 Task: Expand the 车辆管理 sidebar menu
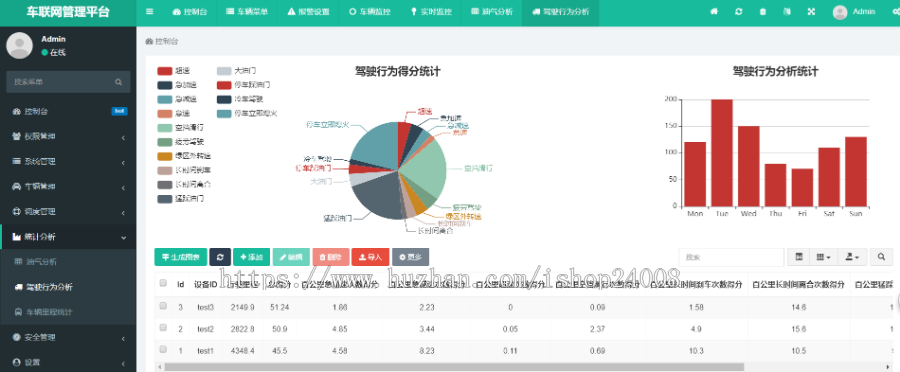pyautogui.click(x=68, y=187)
